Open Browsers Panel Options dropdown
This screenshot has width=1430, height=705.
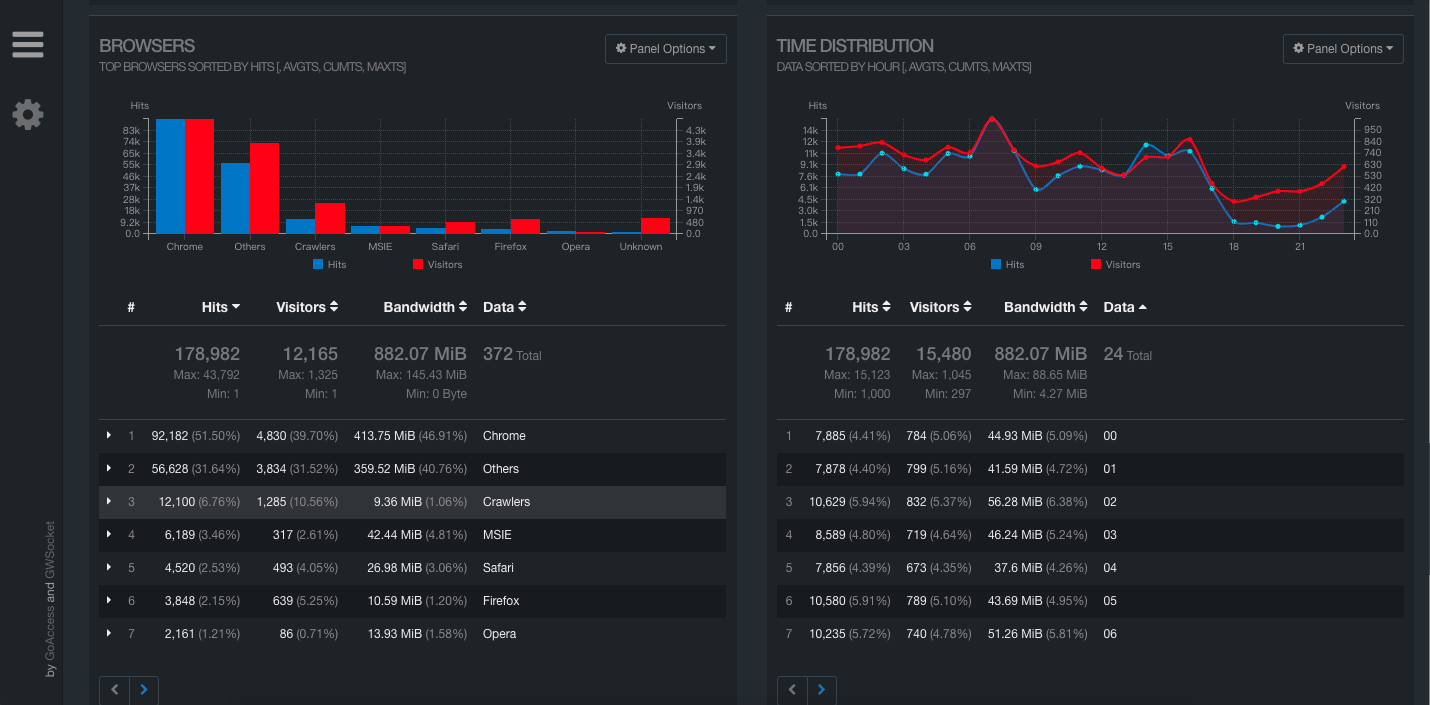pyautogui.click(x=665, y=49)
